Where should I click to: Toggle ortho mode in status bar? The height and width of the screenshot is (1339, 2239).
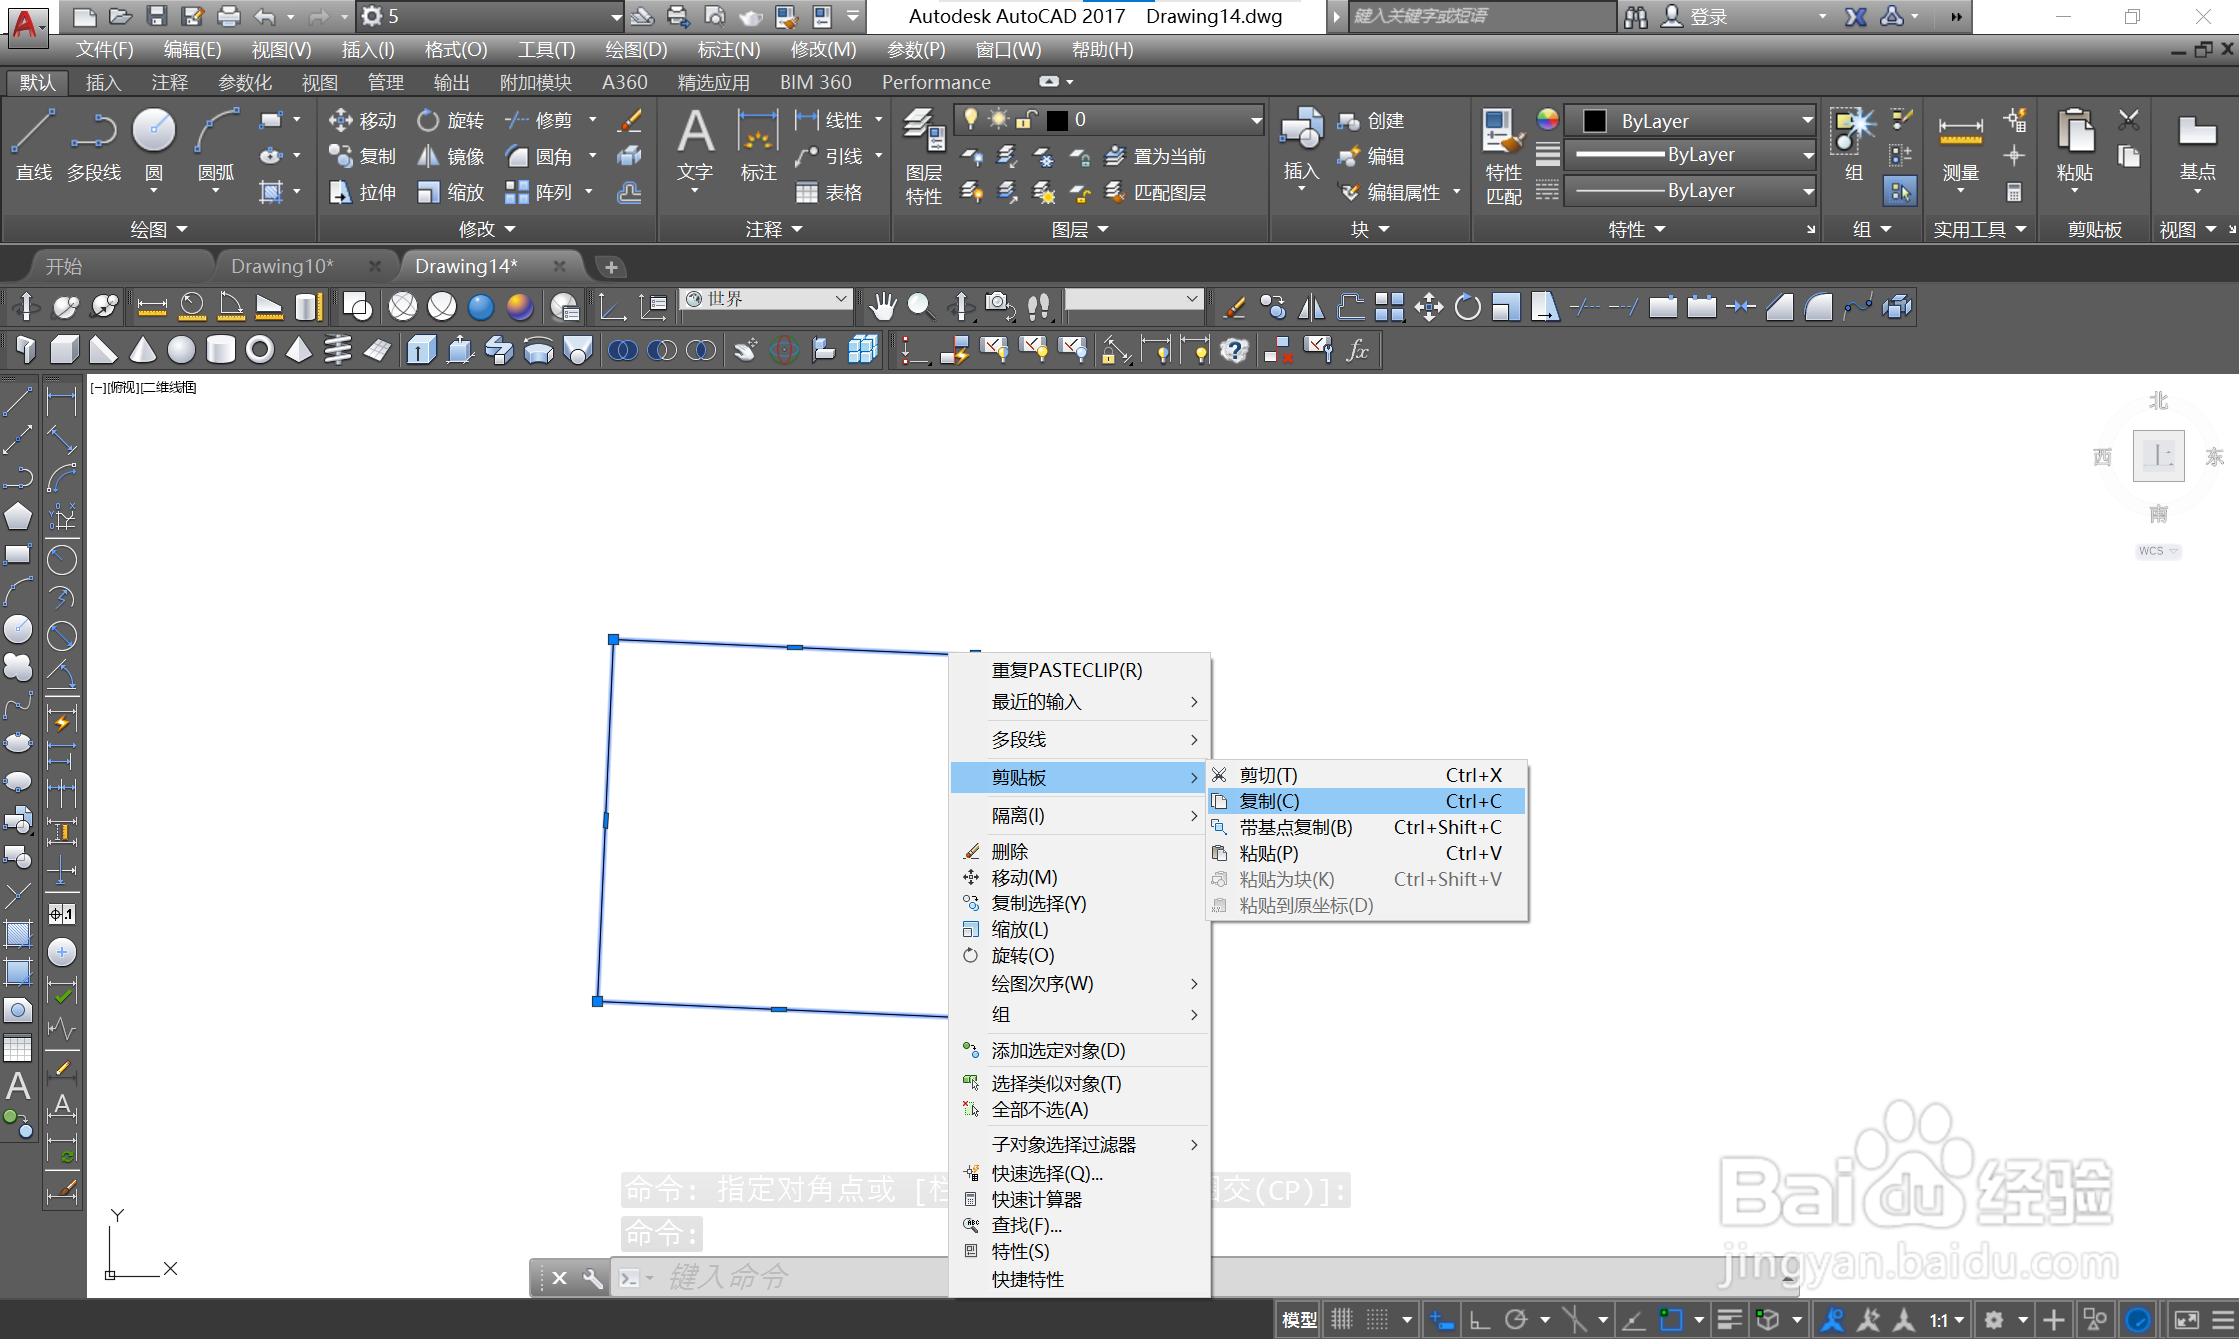pyautogui.click(x=1479, y=1320)
